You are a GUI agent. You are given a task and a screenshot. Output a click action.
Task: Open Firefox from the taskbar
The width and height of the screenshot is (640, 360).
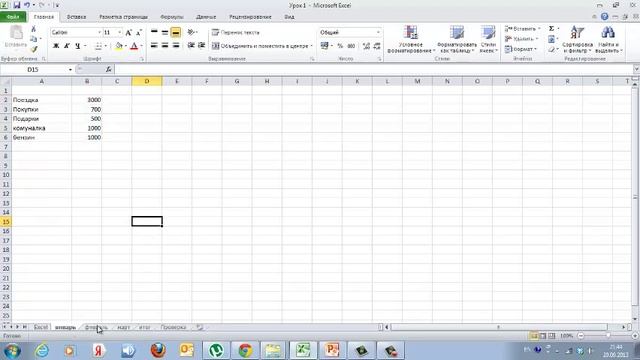158,350
